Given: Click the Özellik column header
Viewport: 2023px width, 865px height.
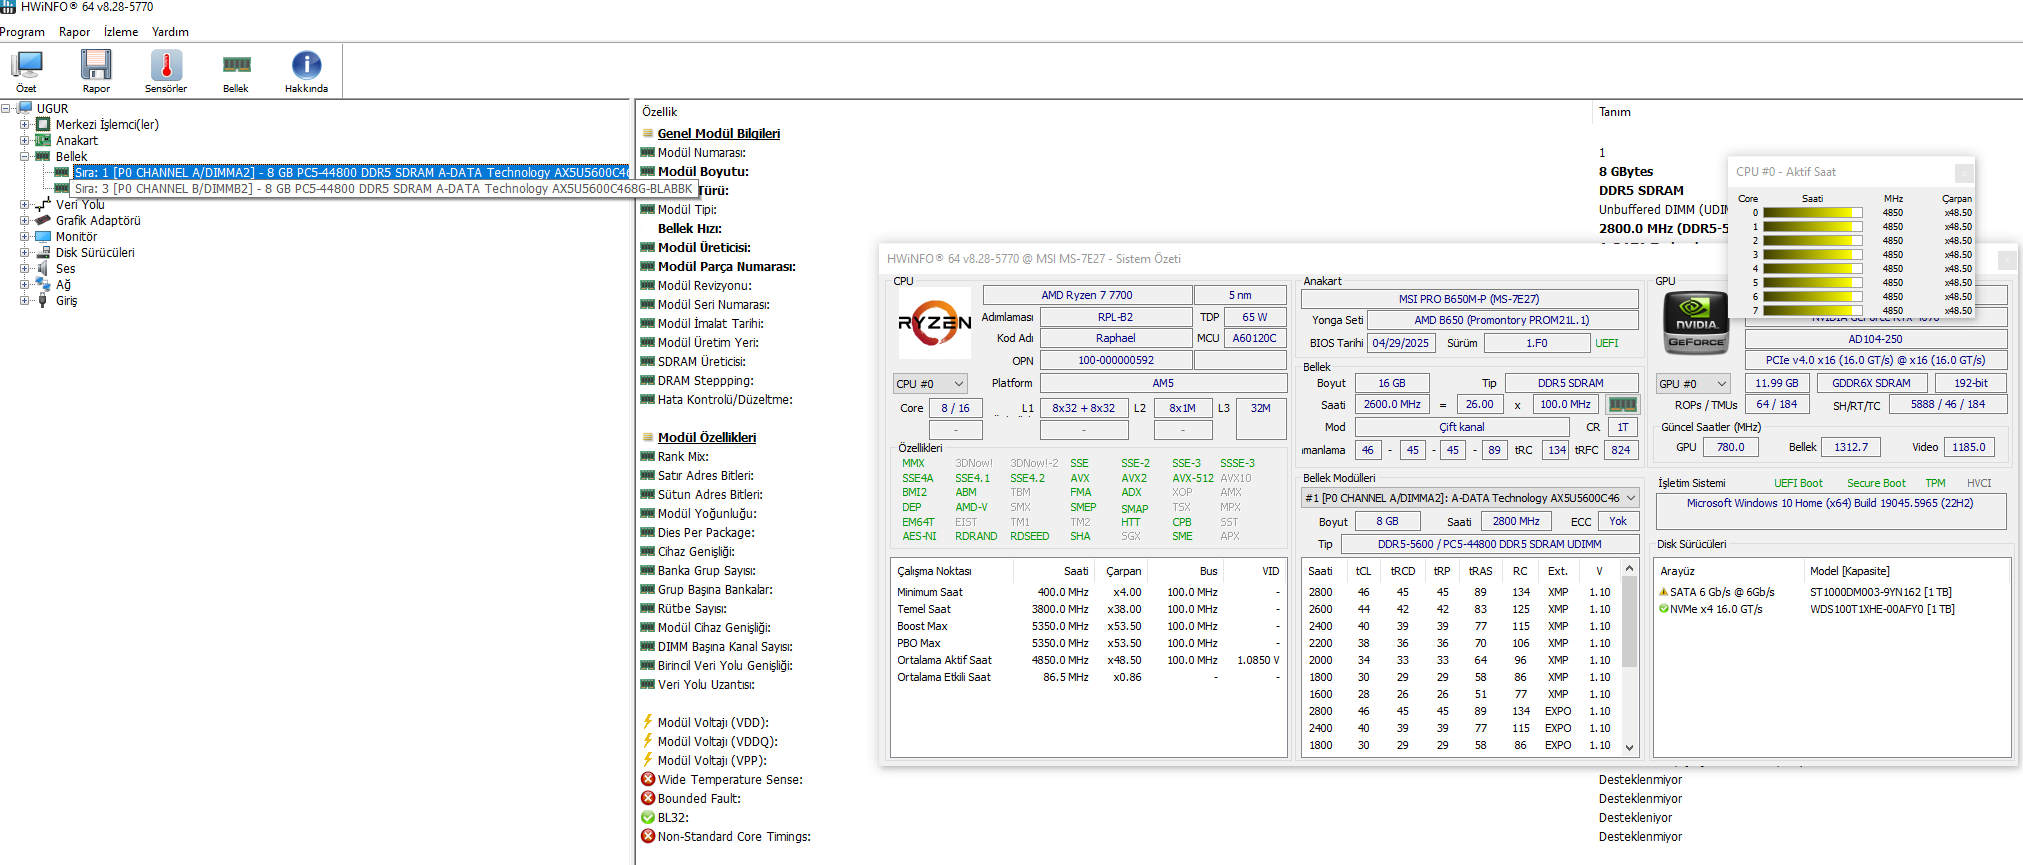Looking at the screenshot, I should (660, 112).
